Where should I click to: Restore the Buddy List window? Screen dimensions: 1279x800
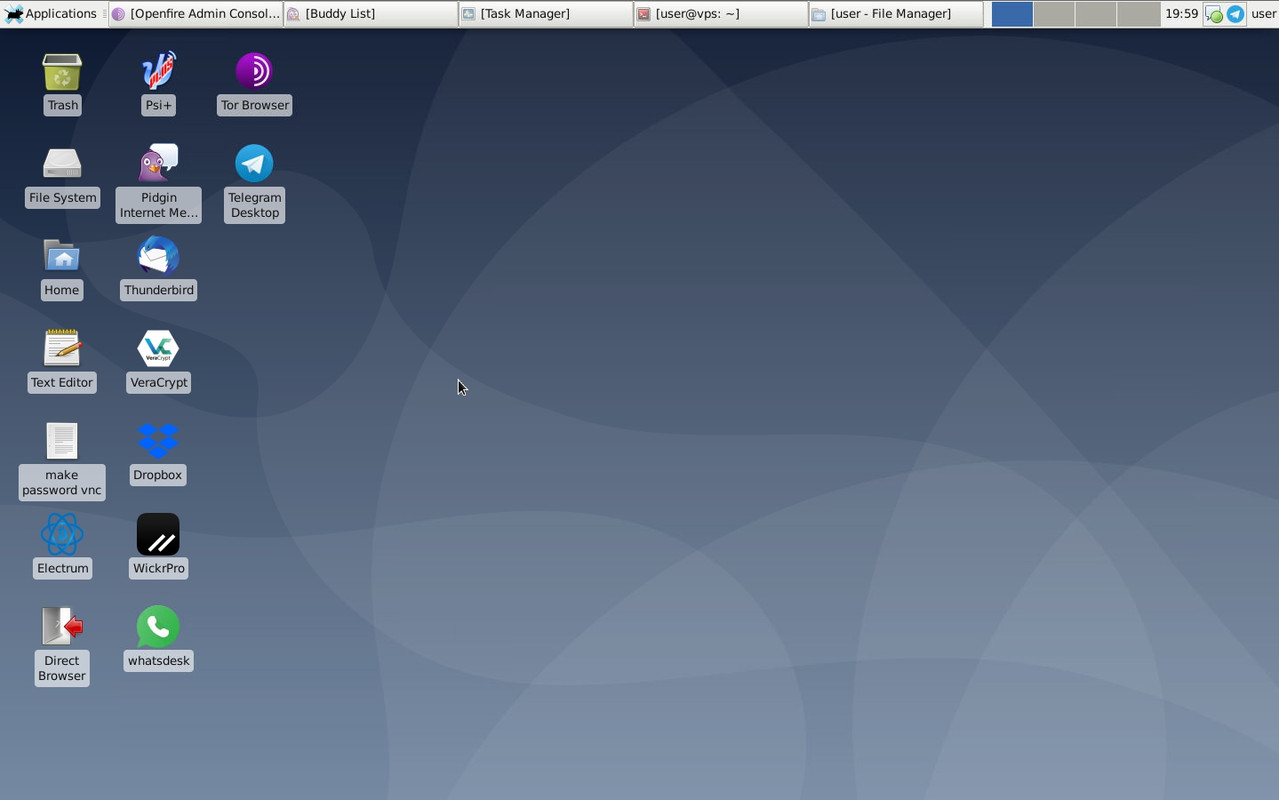[x=371, y=14]
